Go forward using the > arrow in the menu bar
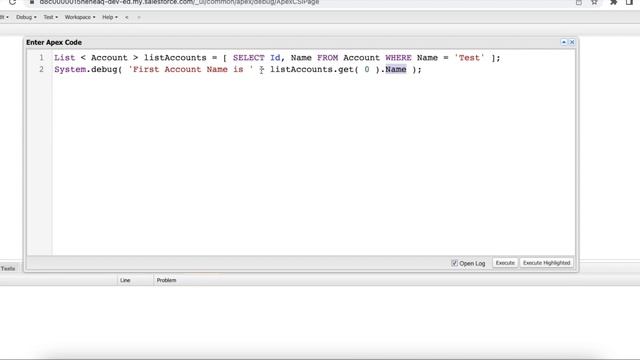Image resolution: width=640 pixels, height=360 pixels. click(139, 17)
